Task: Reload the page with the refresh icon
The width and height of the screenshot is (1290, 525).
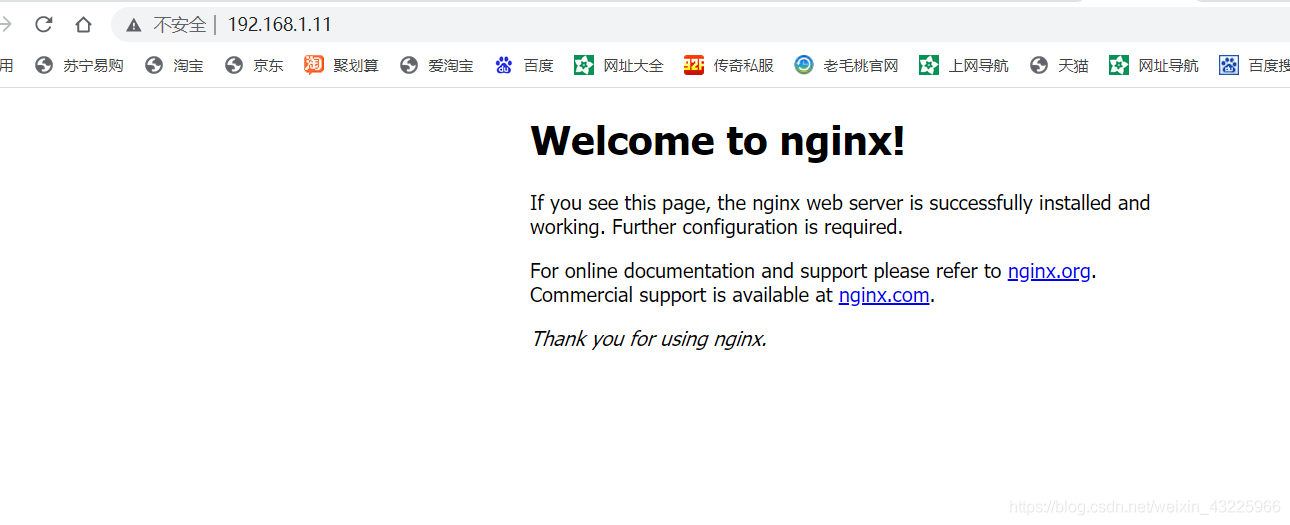Action: tap(43, 25)
